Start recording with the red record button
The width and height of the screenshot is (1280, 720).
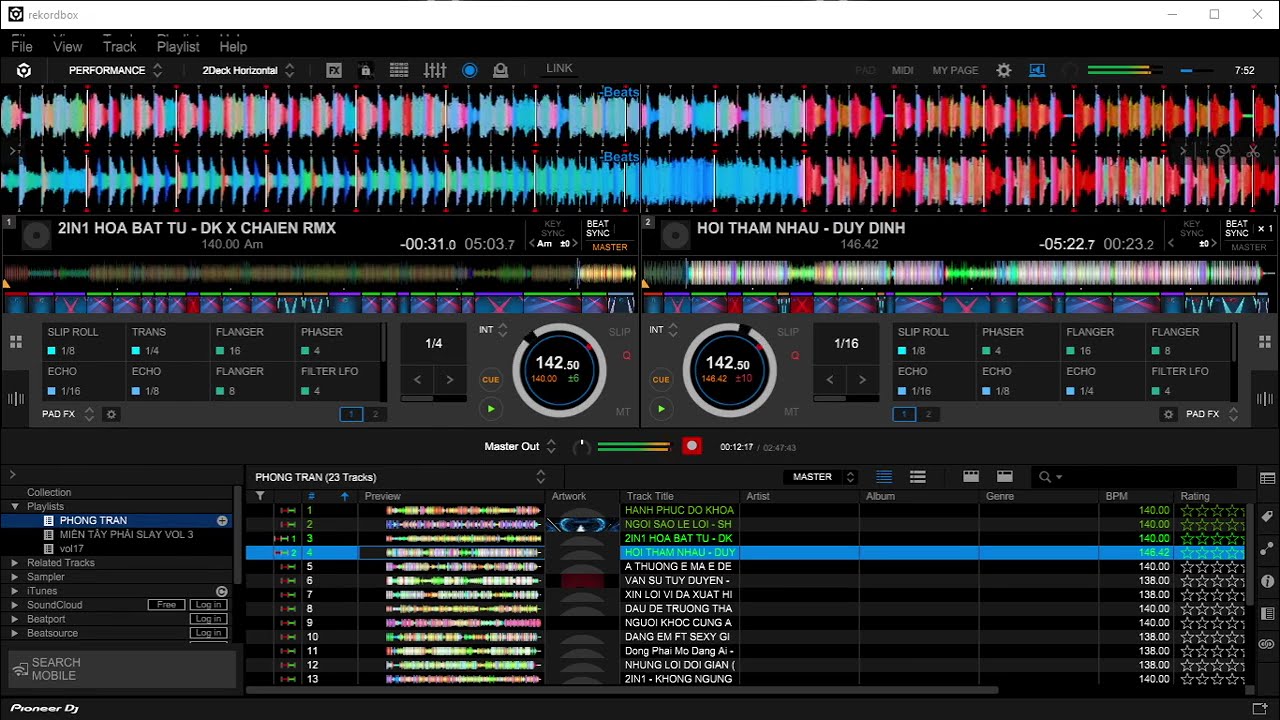click(x=691, y=446)
